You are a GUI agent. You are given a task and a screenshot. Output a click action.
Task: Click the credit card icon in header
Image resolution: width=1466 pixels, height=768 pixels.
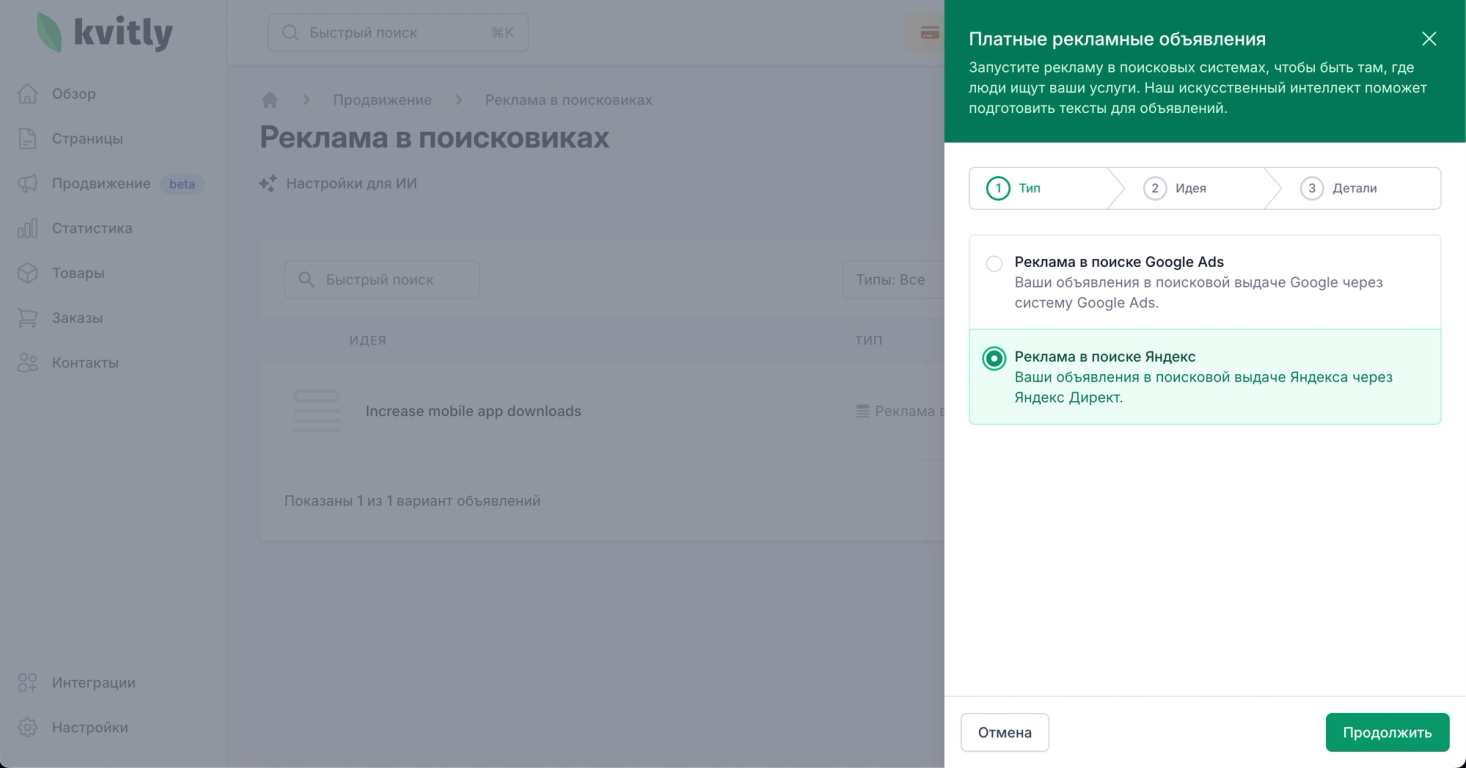tap(929, 33)
